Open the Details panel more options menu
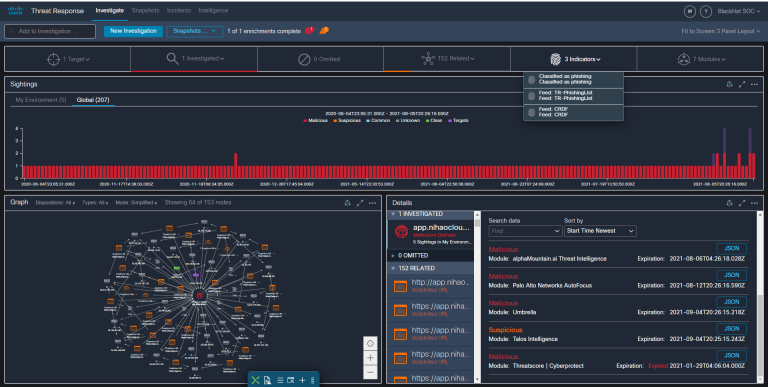768x387 pixels. [x=754, y=203]
